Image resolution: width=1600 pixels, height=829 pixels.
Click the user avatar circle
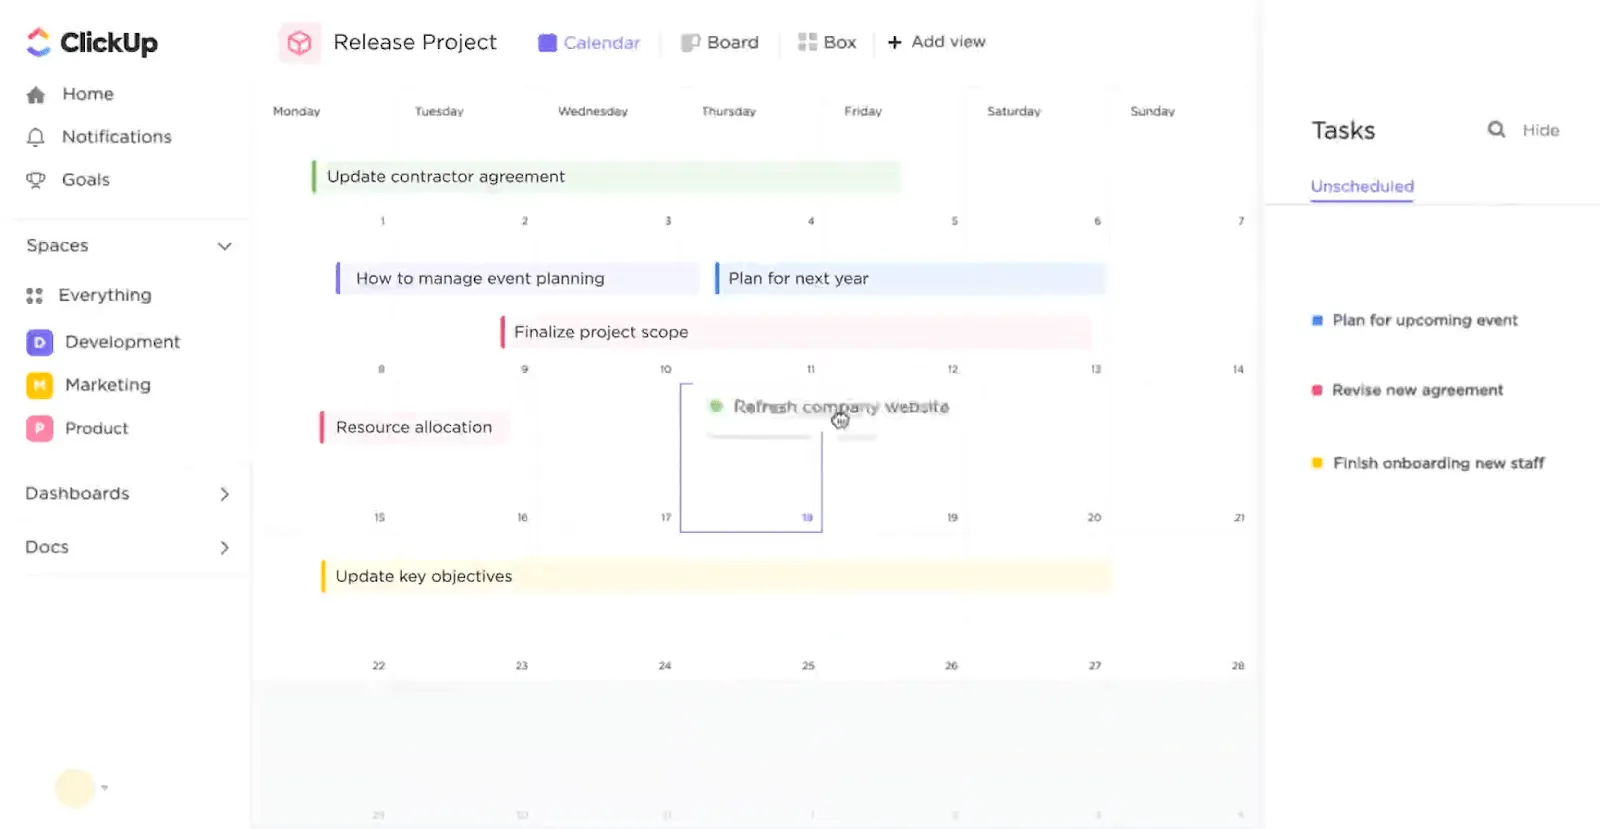(75, 788)
